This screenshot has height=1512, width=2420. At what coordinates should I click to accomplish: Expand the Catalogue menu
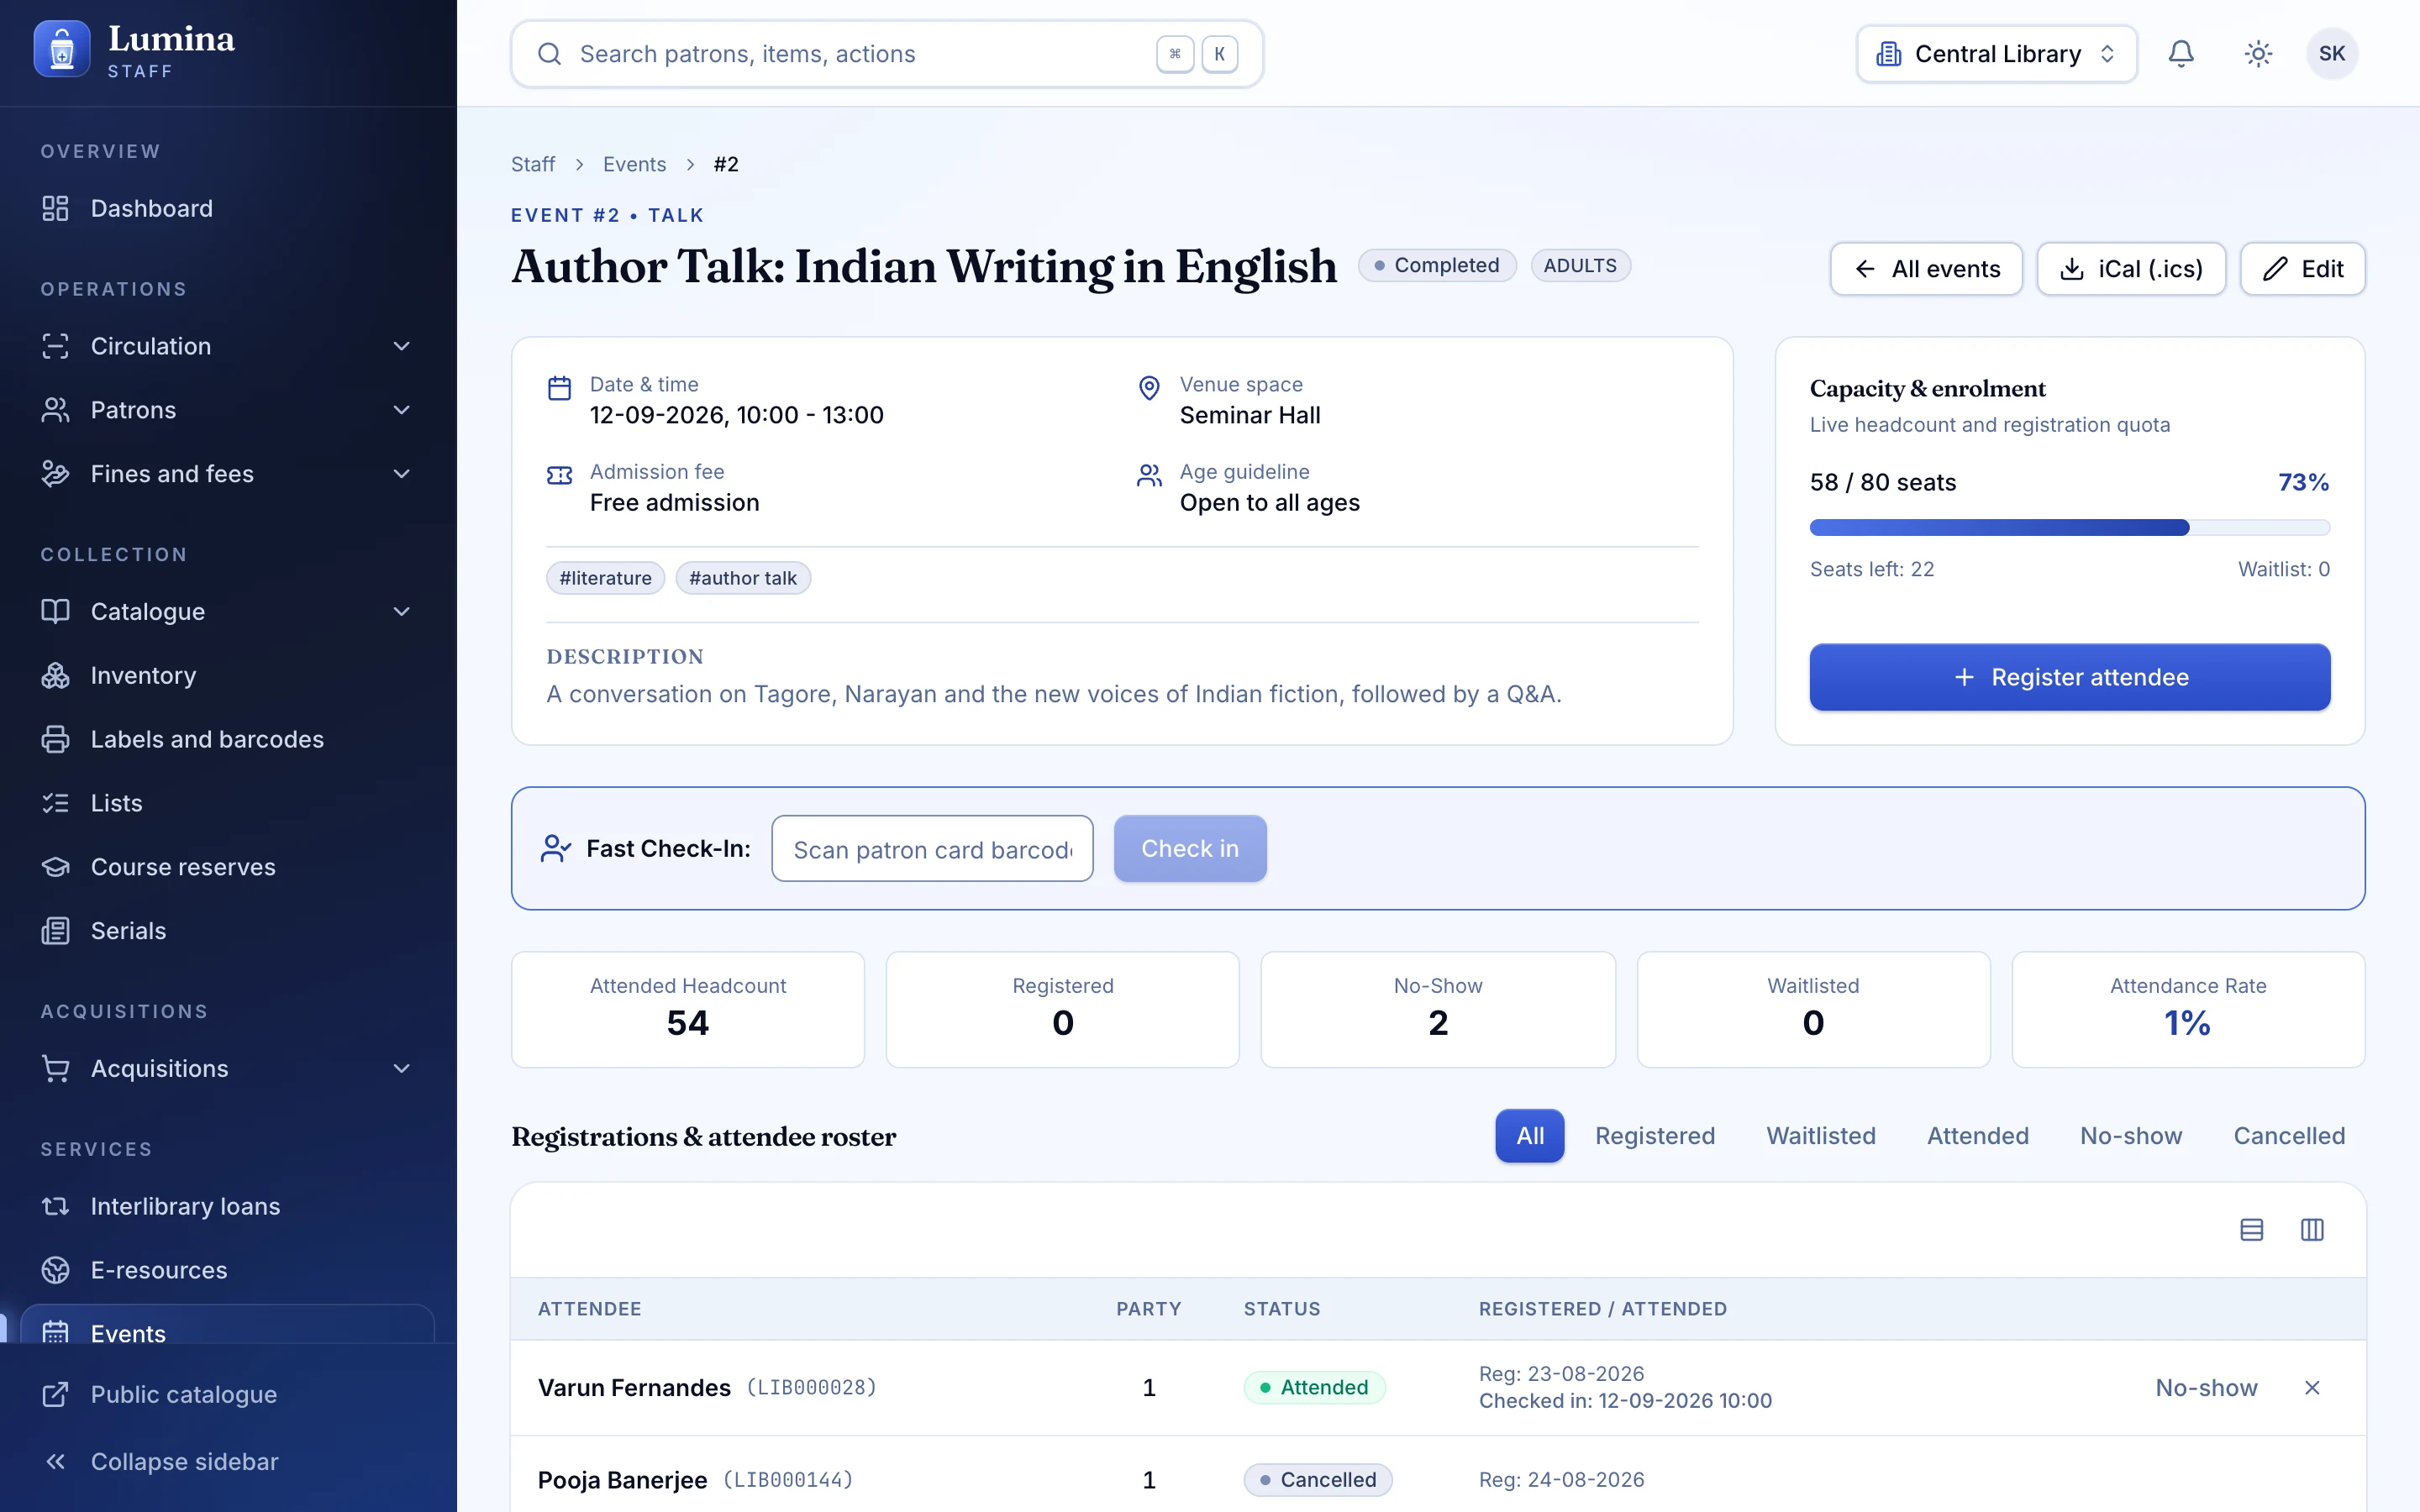click(x=228, y=611)
